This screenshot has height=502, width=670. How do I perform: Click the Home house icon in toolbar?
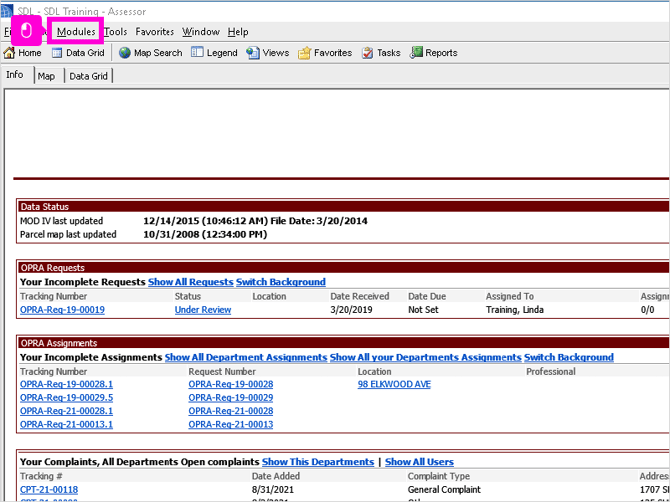point(9,53)
